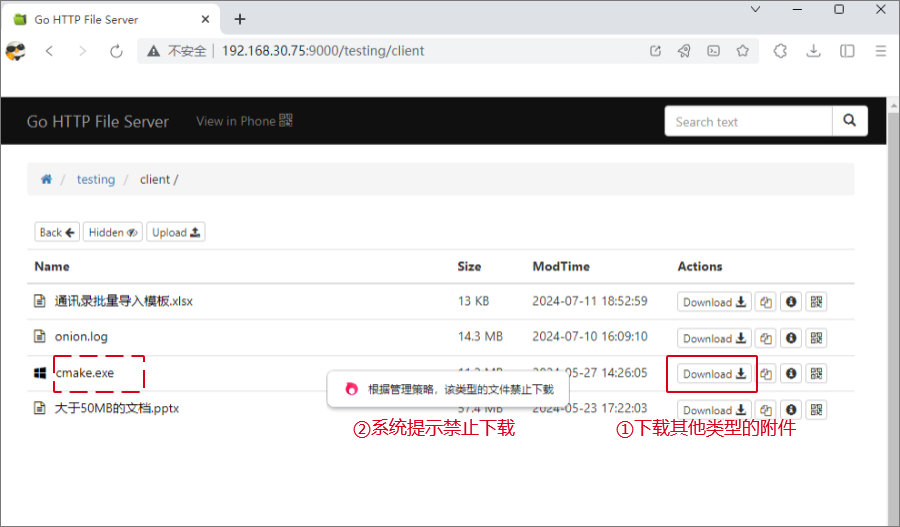Image resolution: width=900 pixels, height=527 pixels.
Task: Open the browser extensions icon
Action: tap(780, 51)
